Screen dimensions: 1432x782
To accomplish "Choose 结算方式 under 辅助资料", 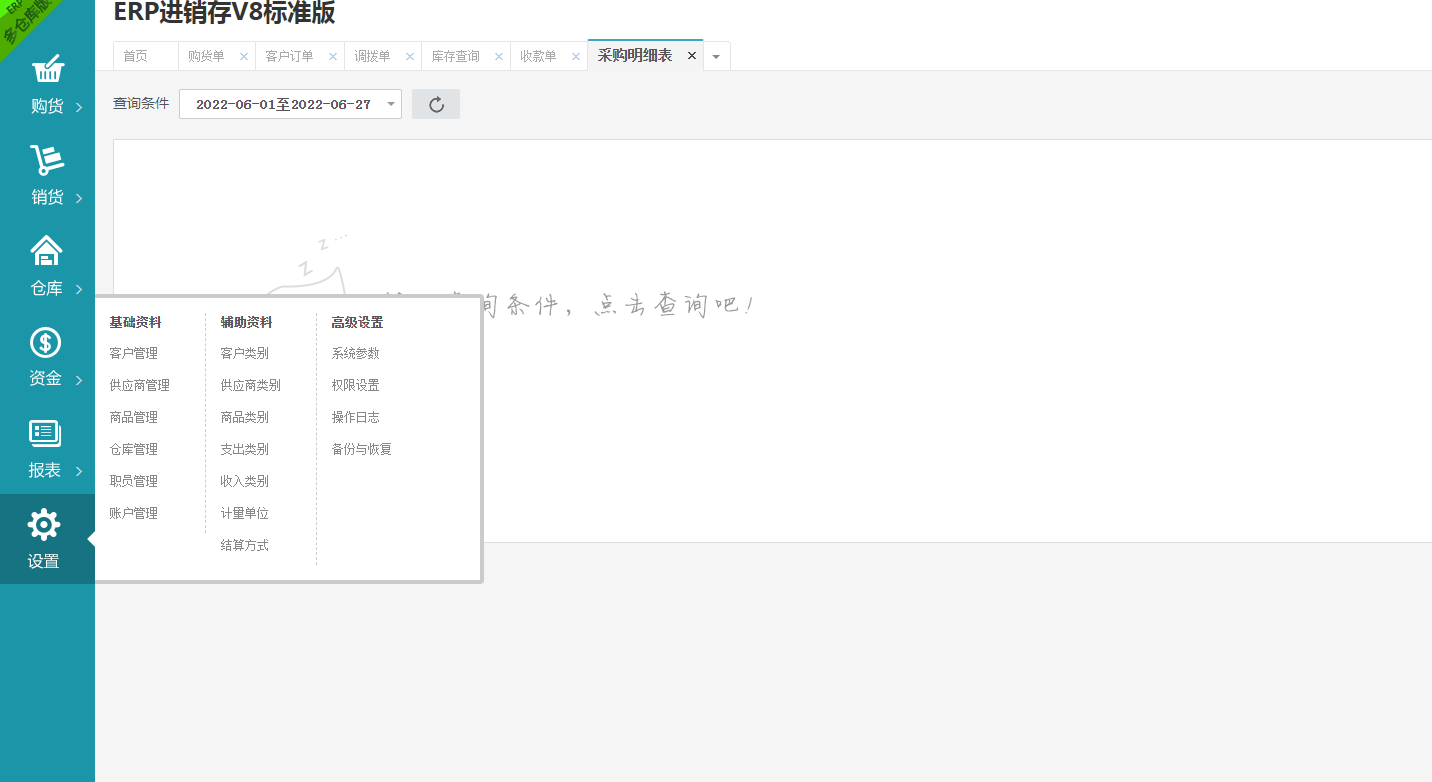I will point(245,545).
